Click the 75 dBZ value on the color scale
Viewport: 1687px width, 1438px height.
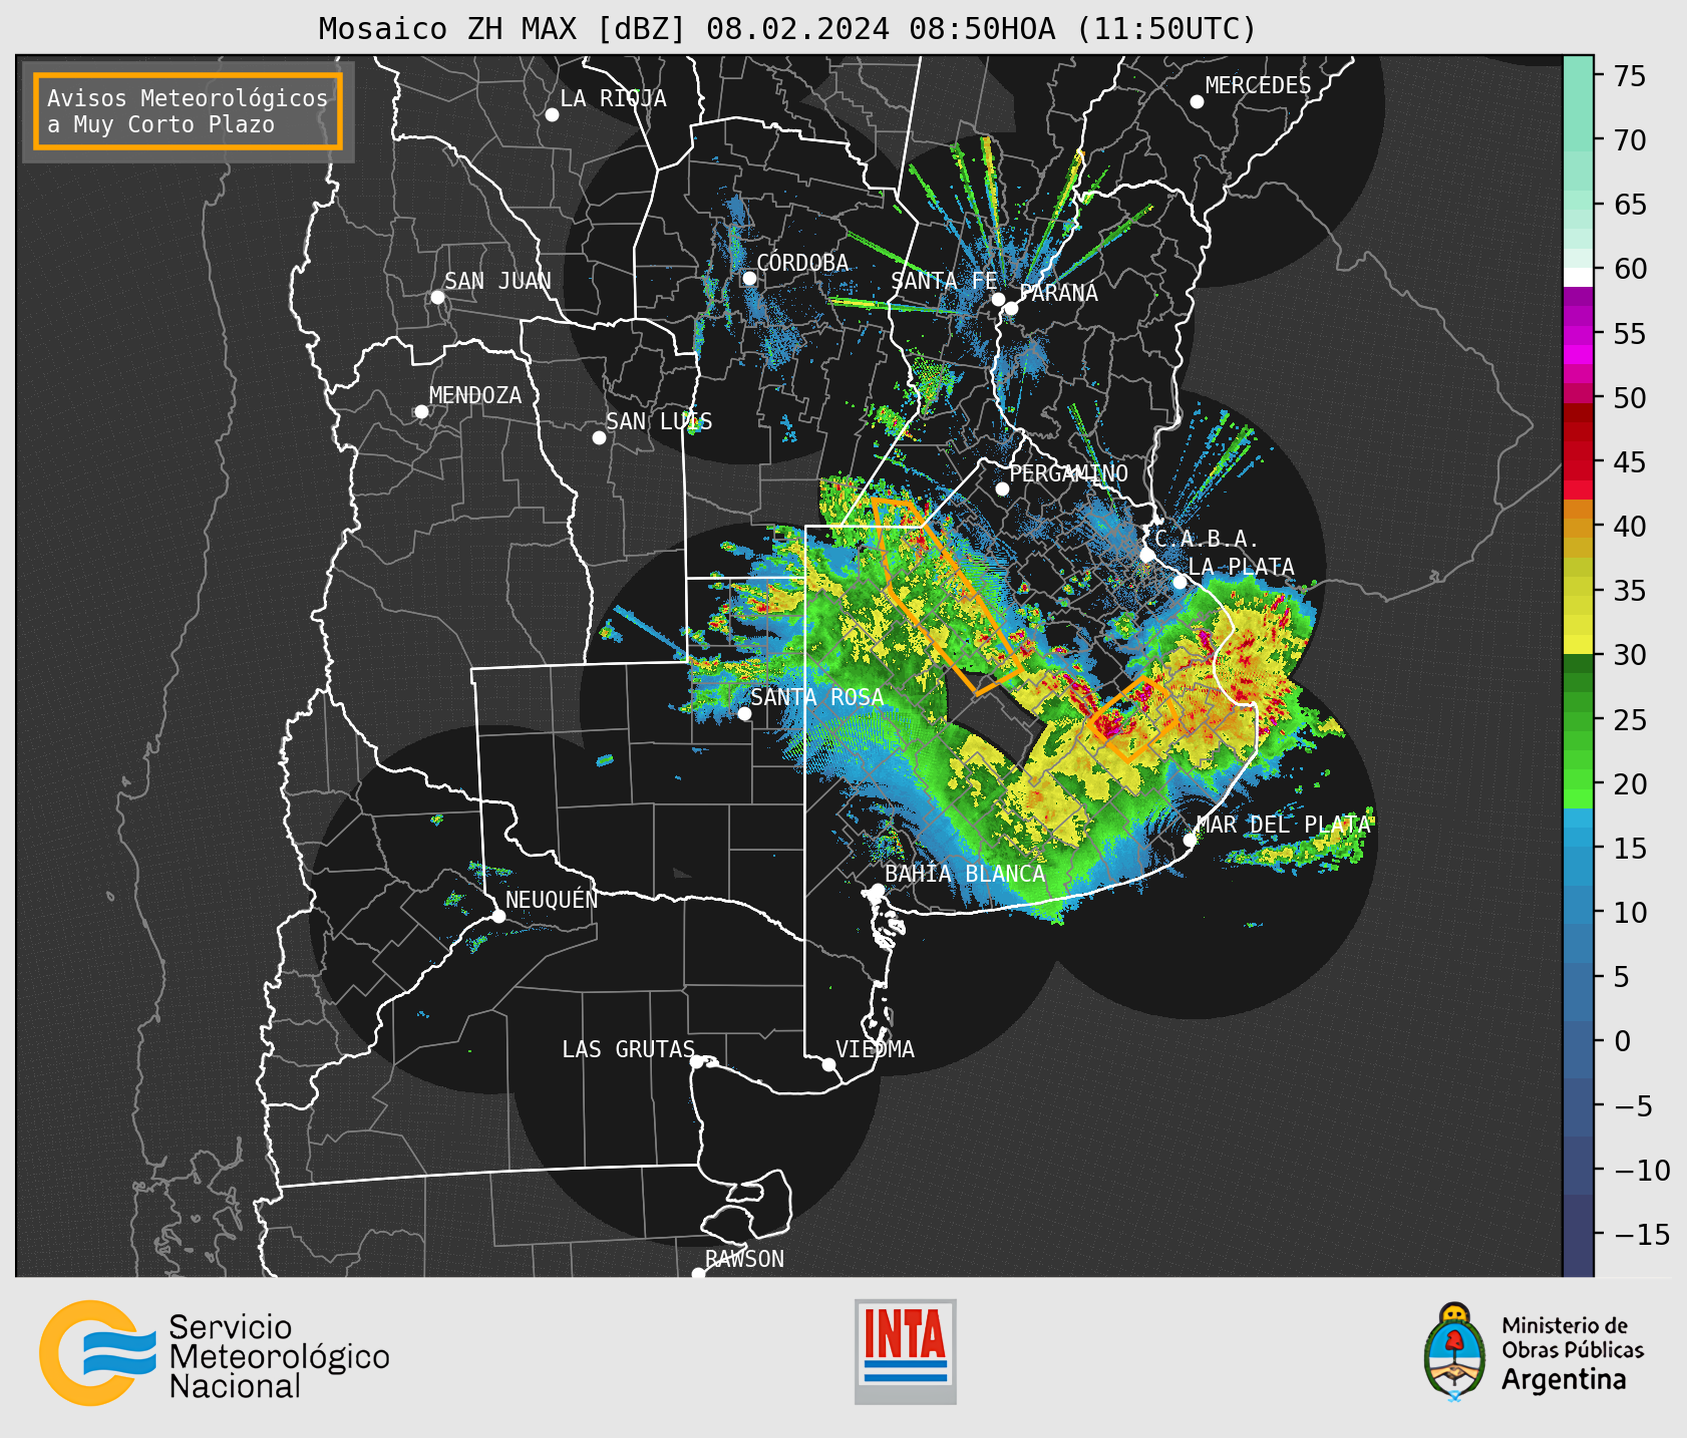[1628, 76]
